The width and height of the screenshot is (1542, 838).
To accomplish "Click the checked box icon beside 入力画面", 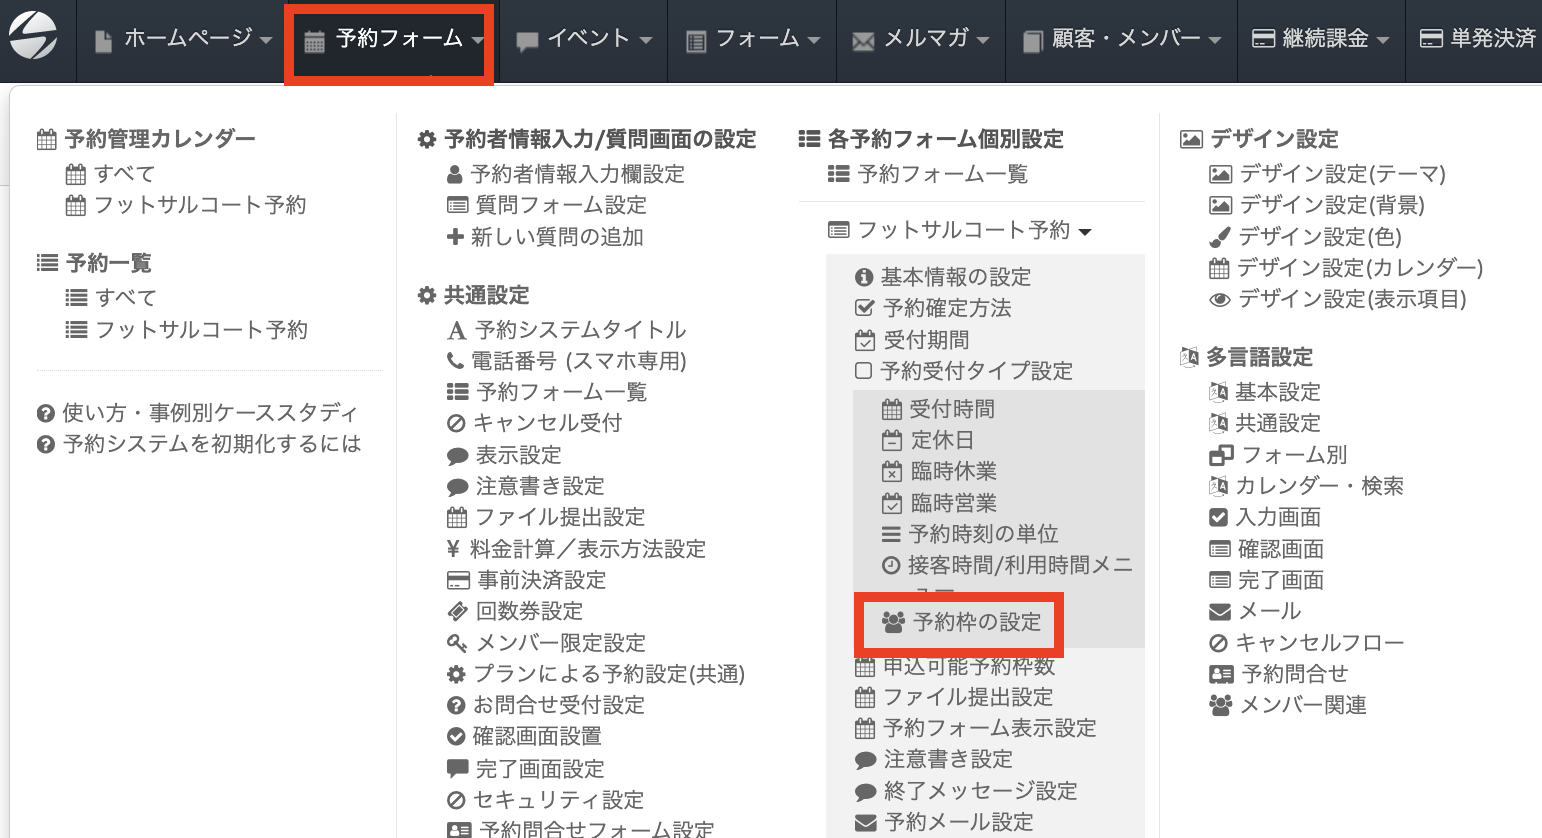I will (x=1218, y=517).
